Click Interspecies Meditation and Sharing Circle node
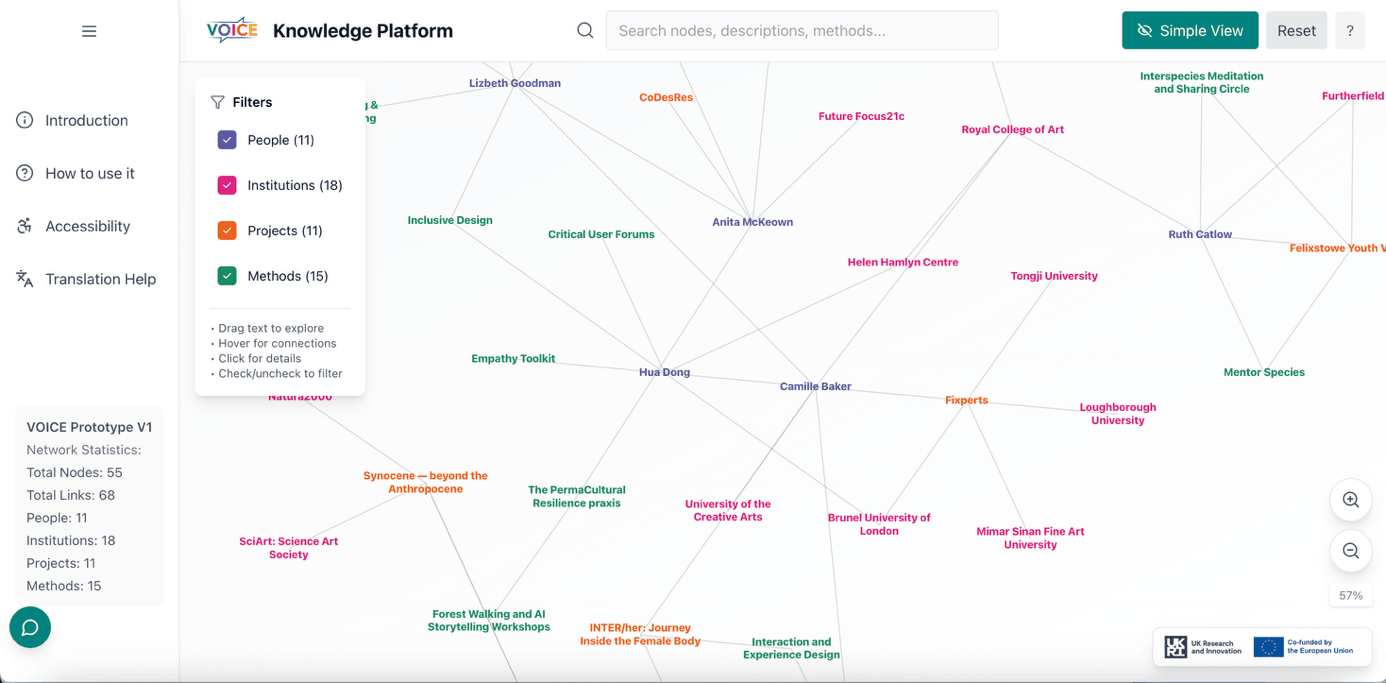1386x683 pixels. [x=1201, y=82]
